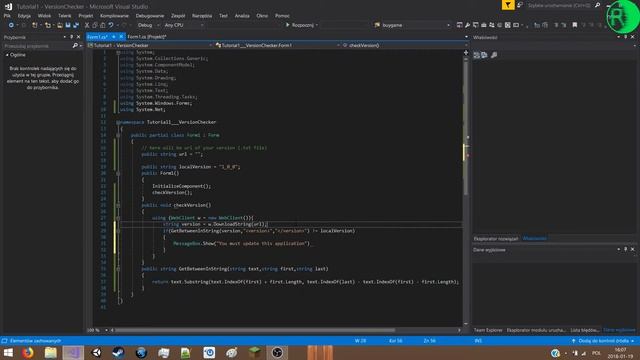
Task: Click the bookmark icon in the toolbar
Action: 575,25
